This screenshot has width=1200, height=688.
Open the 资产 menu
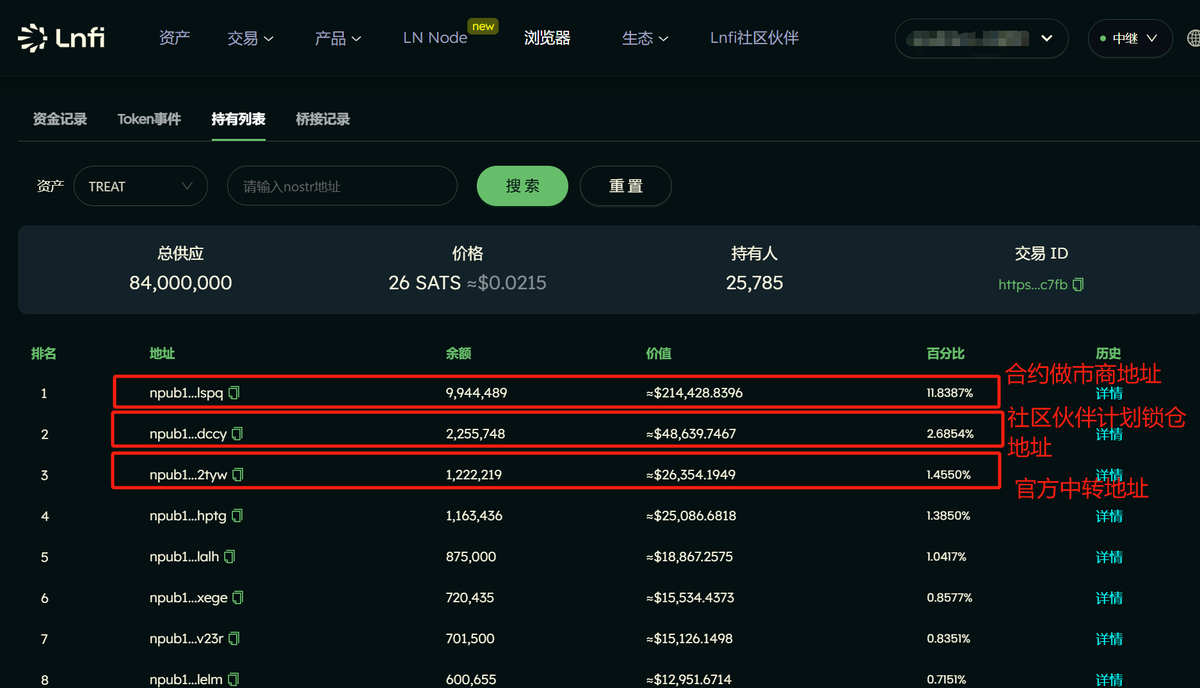tap(174, 38)
